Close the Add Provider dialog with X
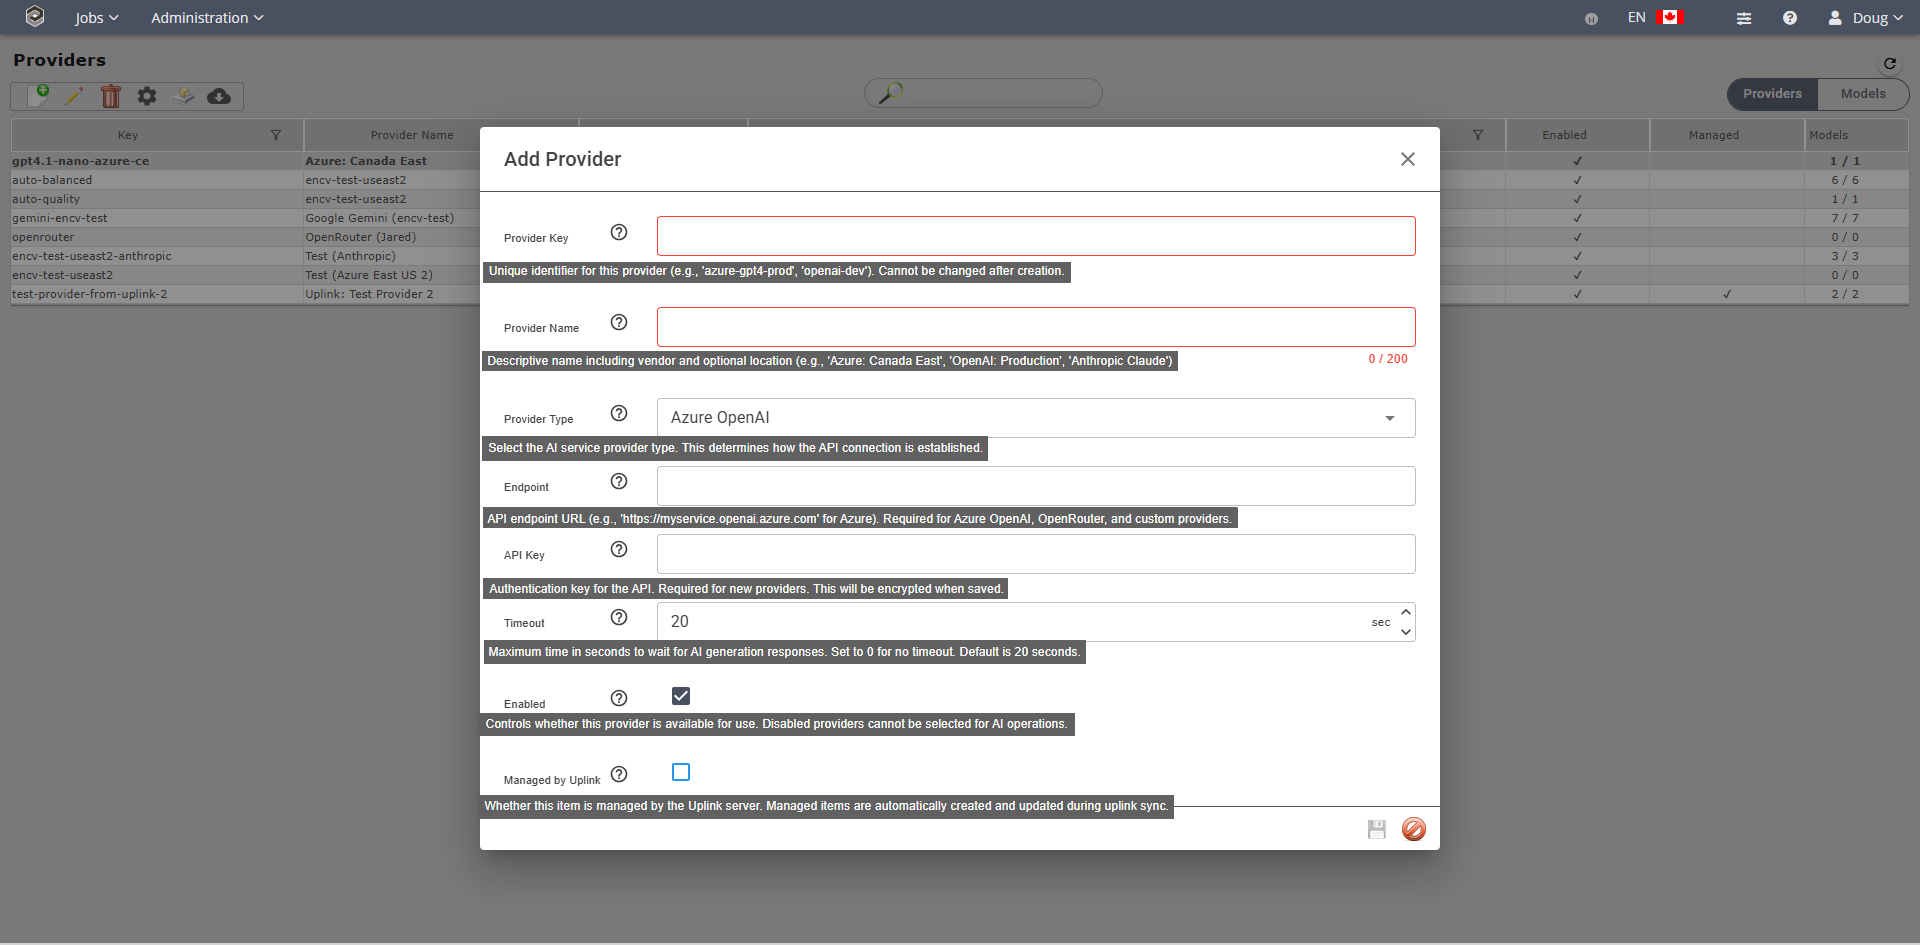This screenshot has width=1920, height=945. click(1407, 159)
